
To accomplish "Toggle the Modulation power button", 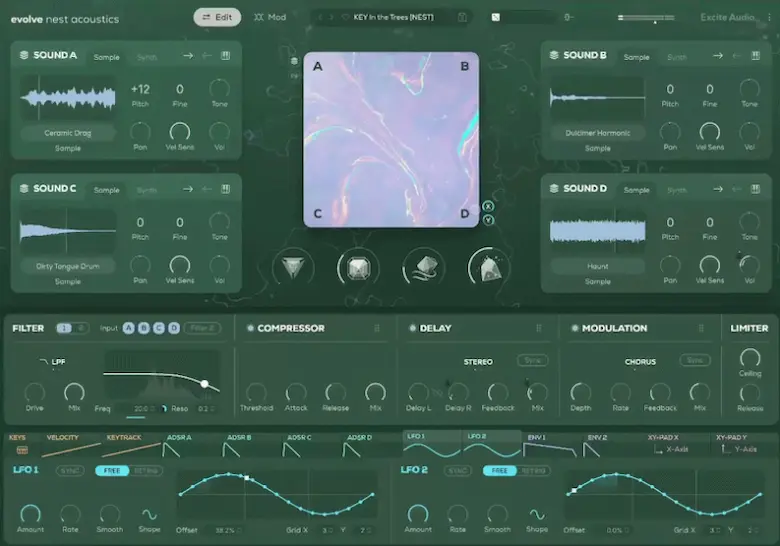I will pos(575,328).
